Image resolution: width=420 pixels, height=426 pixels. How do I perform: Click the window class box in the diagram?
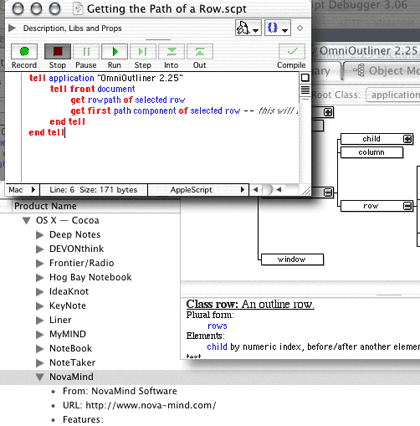click(292, 259)
